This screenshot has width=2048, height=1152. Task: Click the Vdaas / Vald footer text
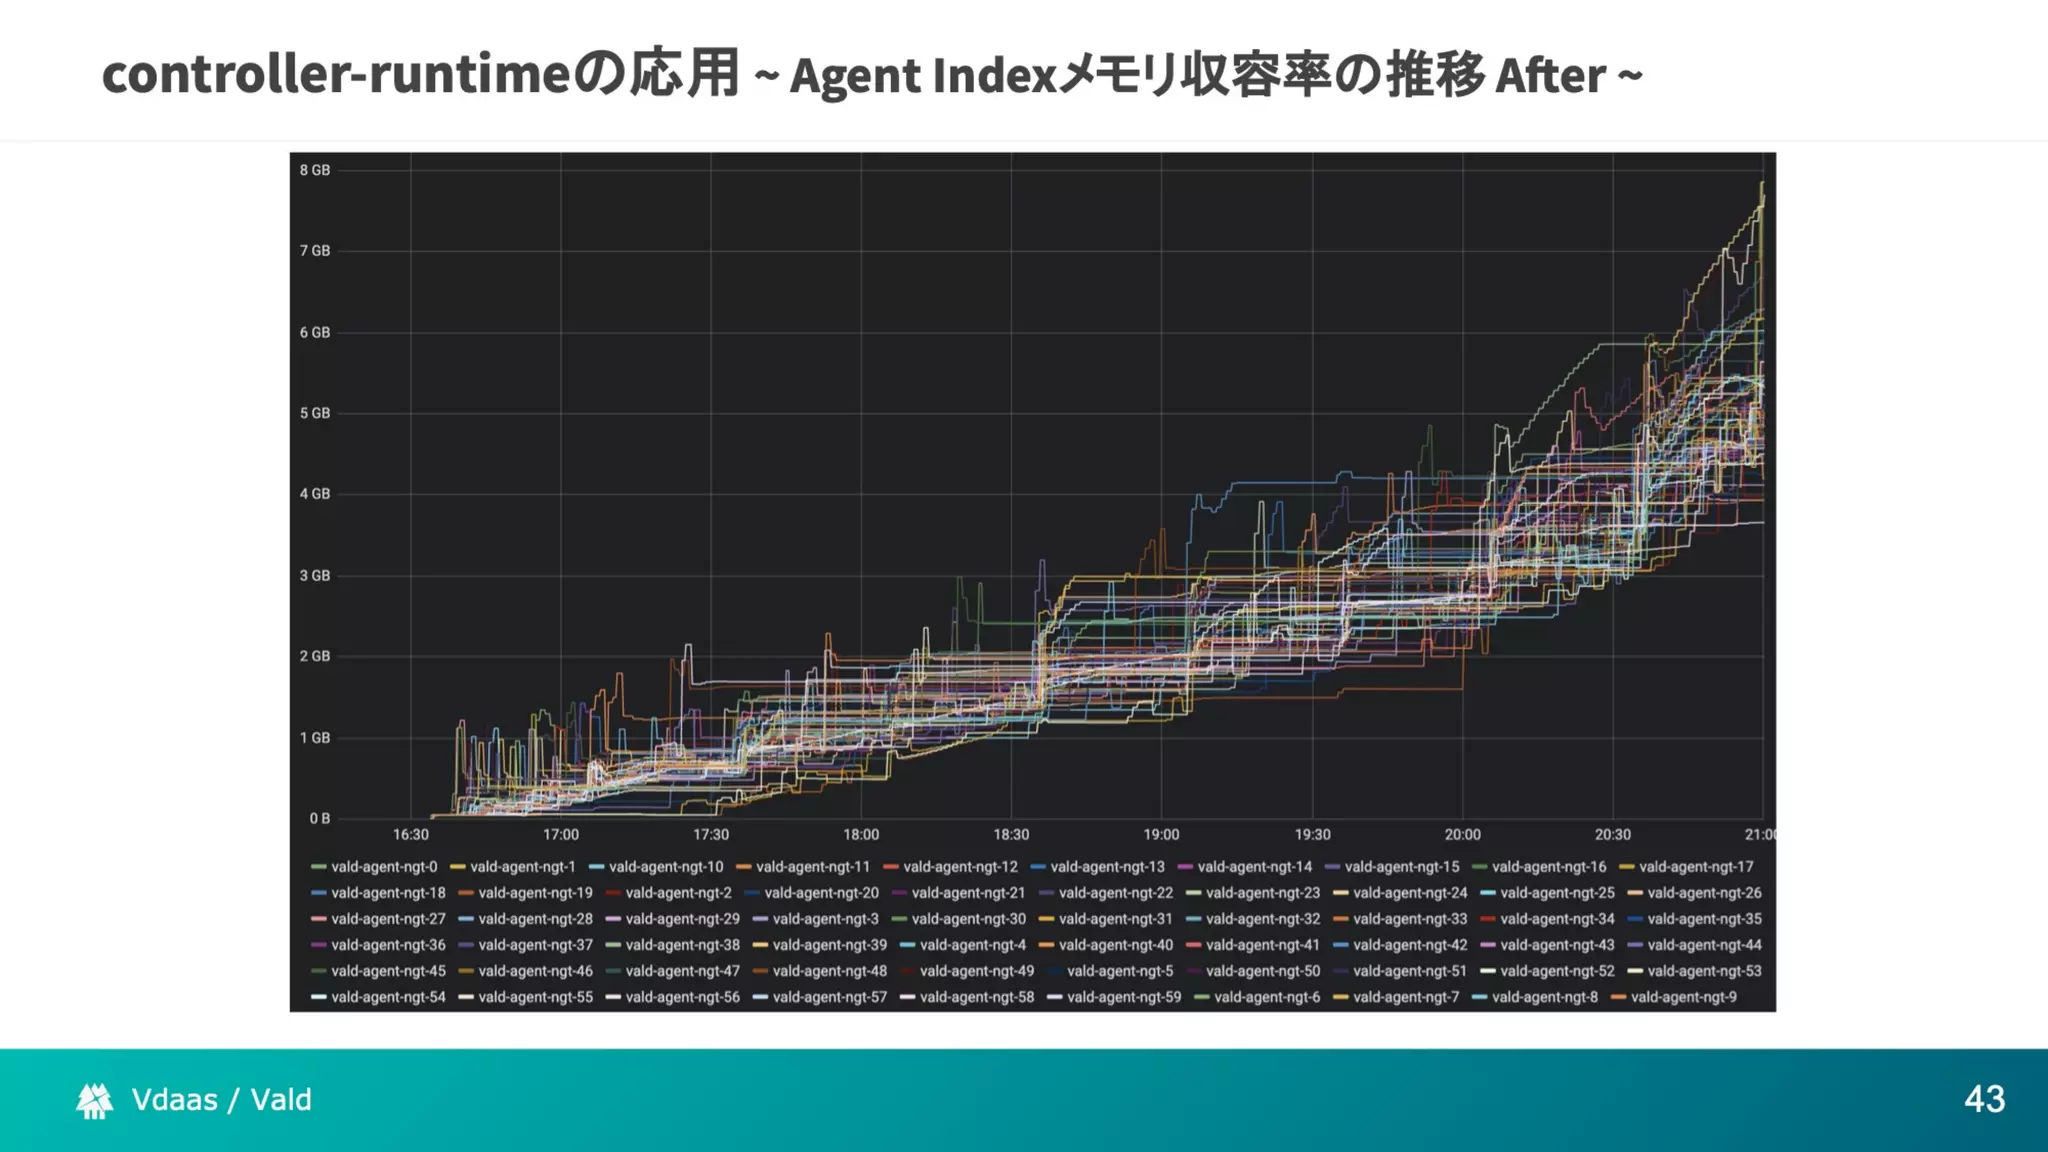click(x=221, y=1100)
